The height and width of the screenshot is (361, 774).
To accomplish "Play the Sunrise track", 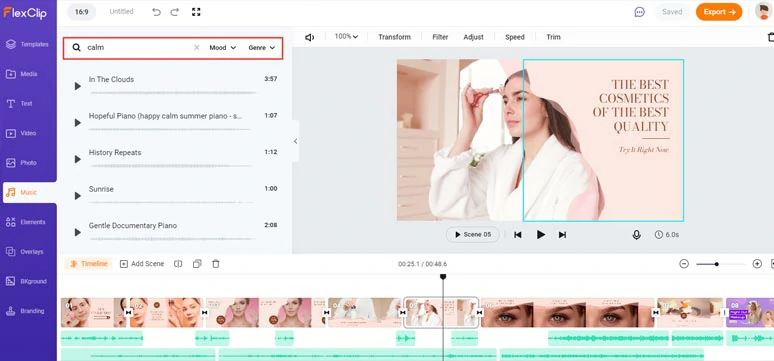I will click(x=77, y=196).
